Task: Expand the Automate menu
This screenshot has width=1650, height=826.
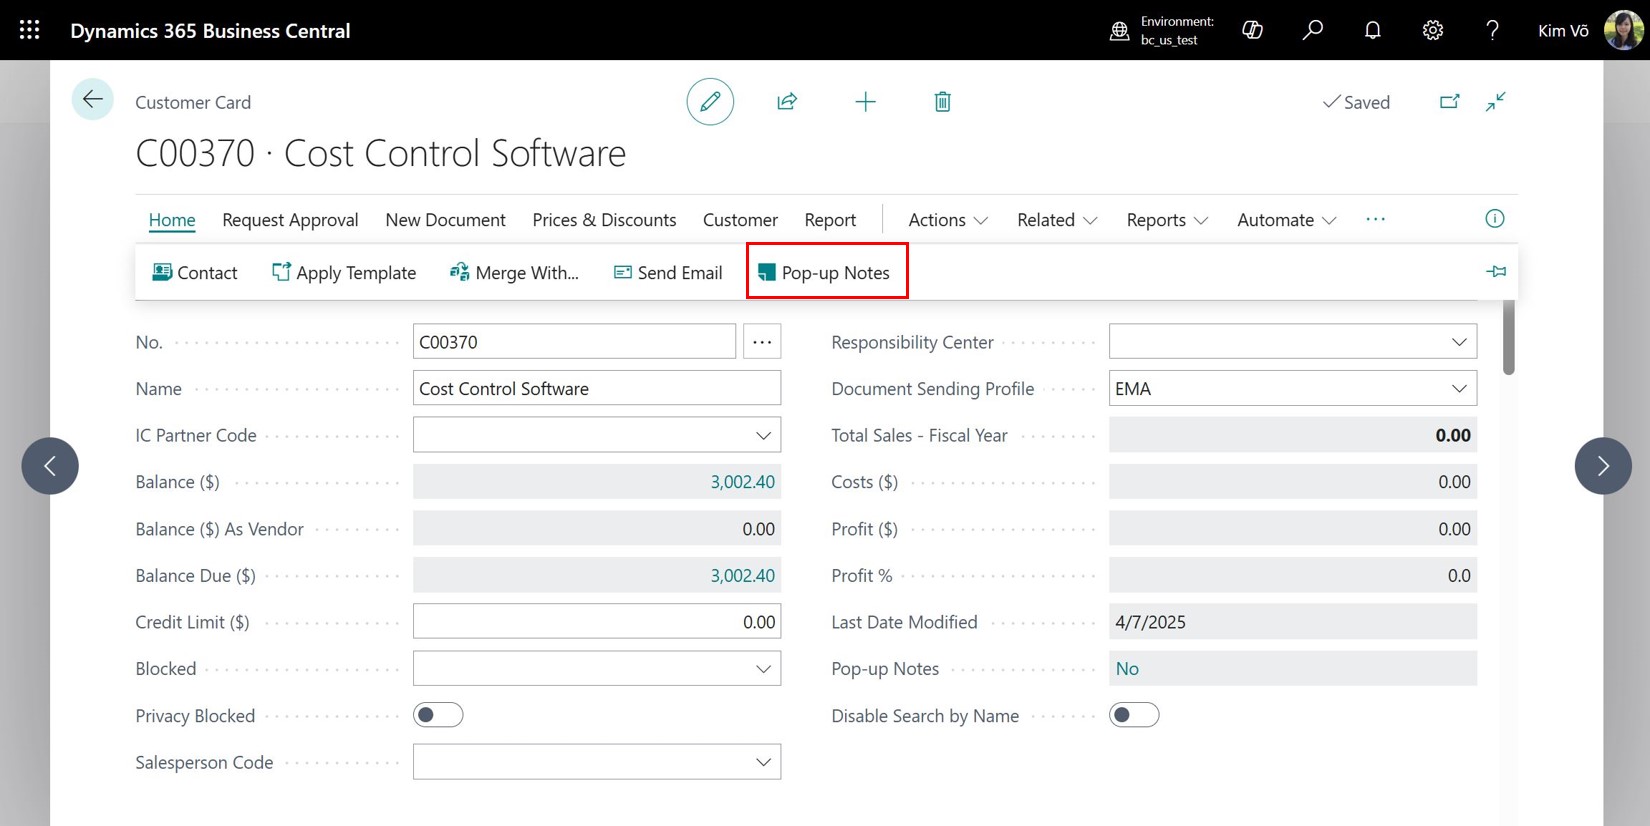Action: (x=1286, y=219)
